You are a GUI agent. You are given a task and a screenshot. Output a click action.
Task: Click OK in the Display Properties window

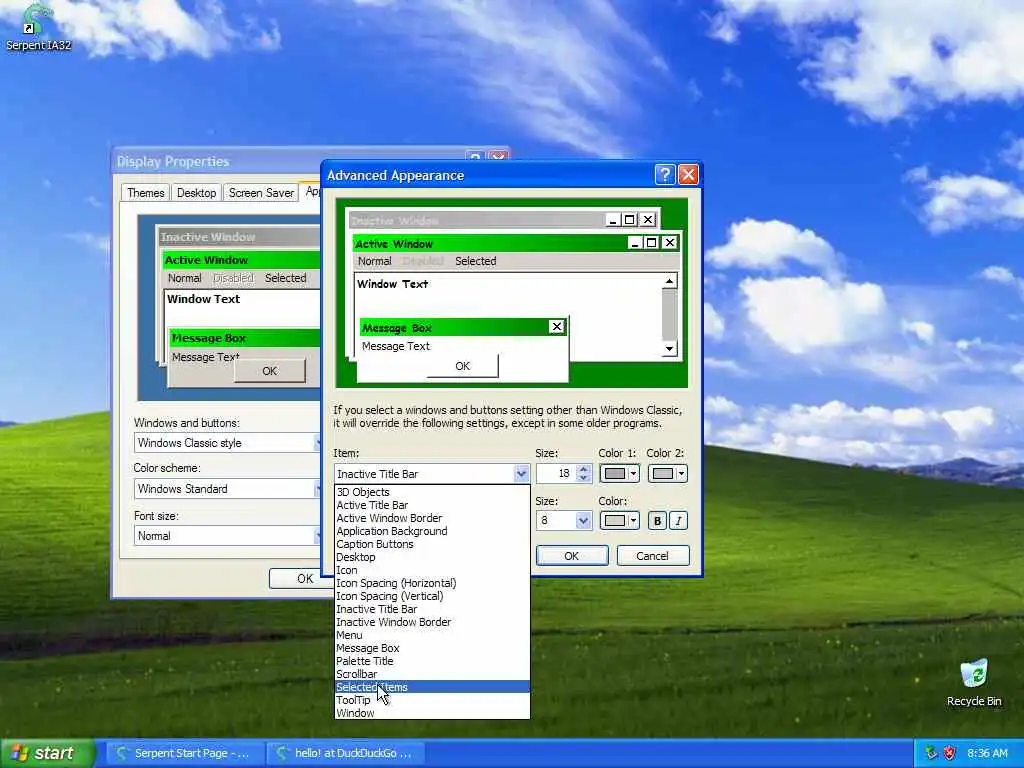pos(304,579)
